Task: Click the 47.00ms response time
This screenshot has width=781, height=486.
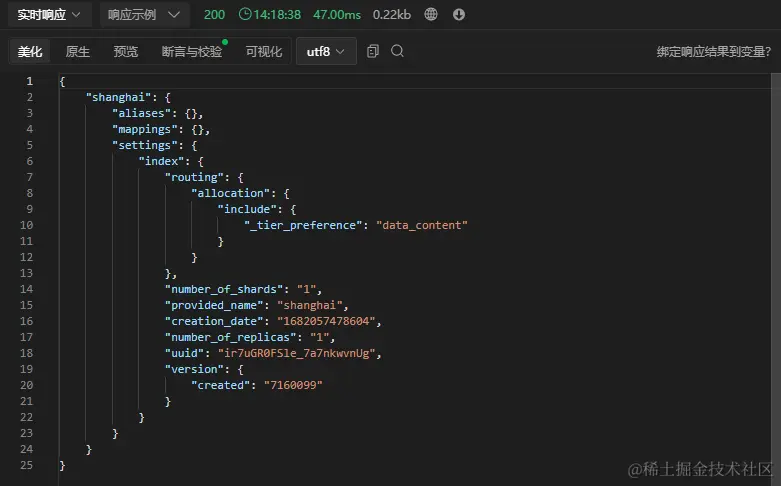Action: tap(337, 14)
